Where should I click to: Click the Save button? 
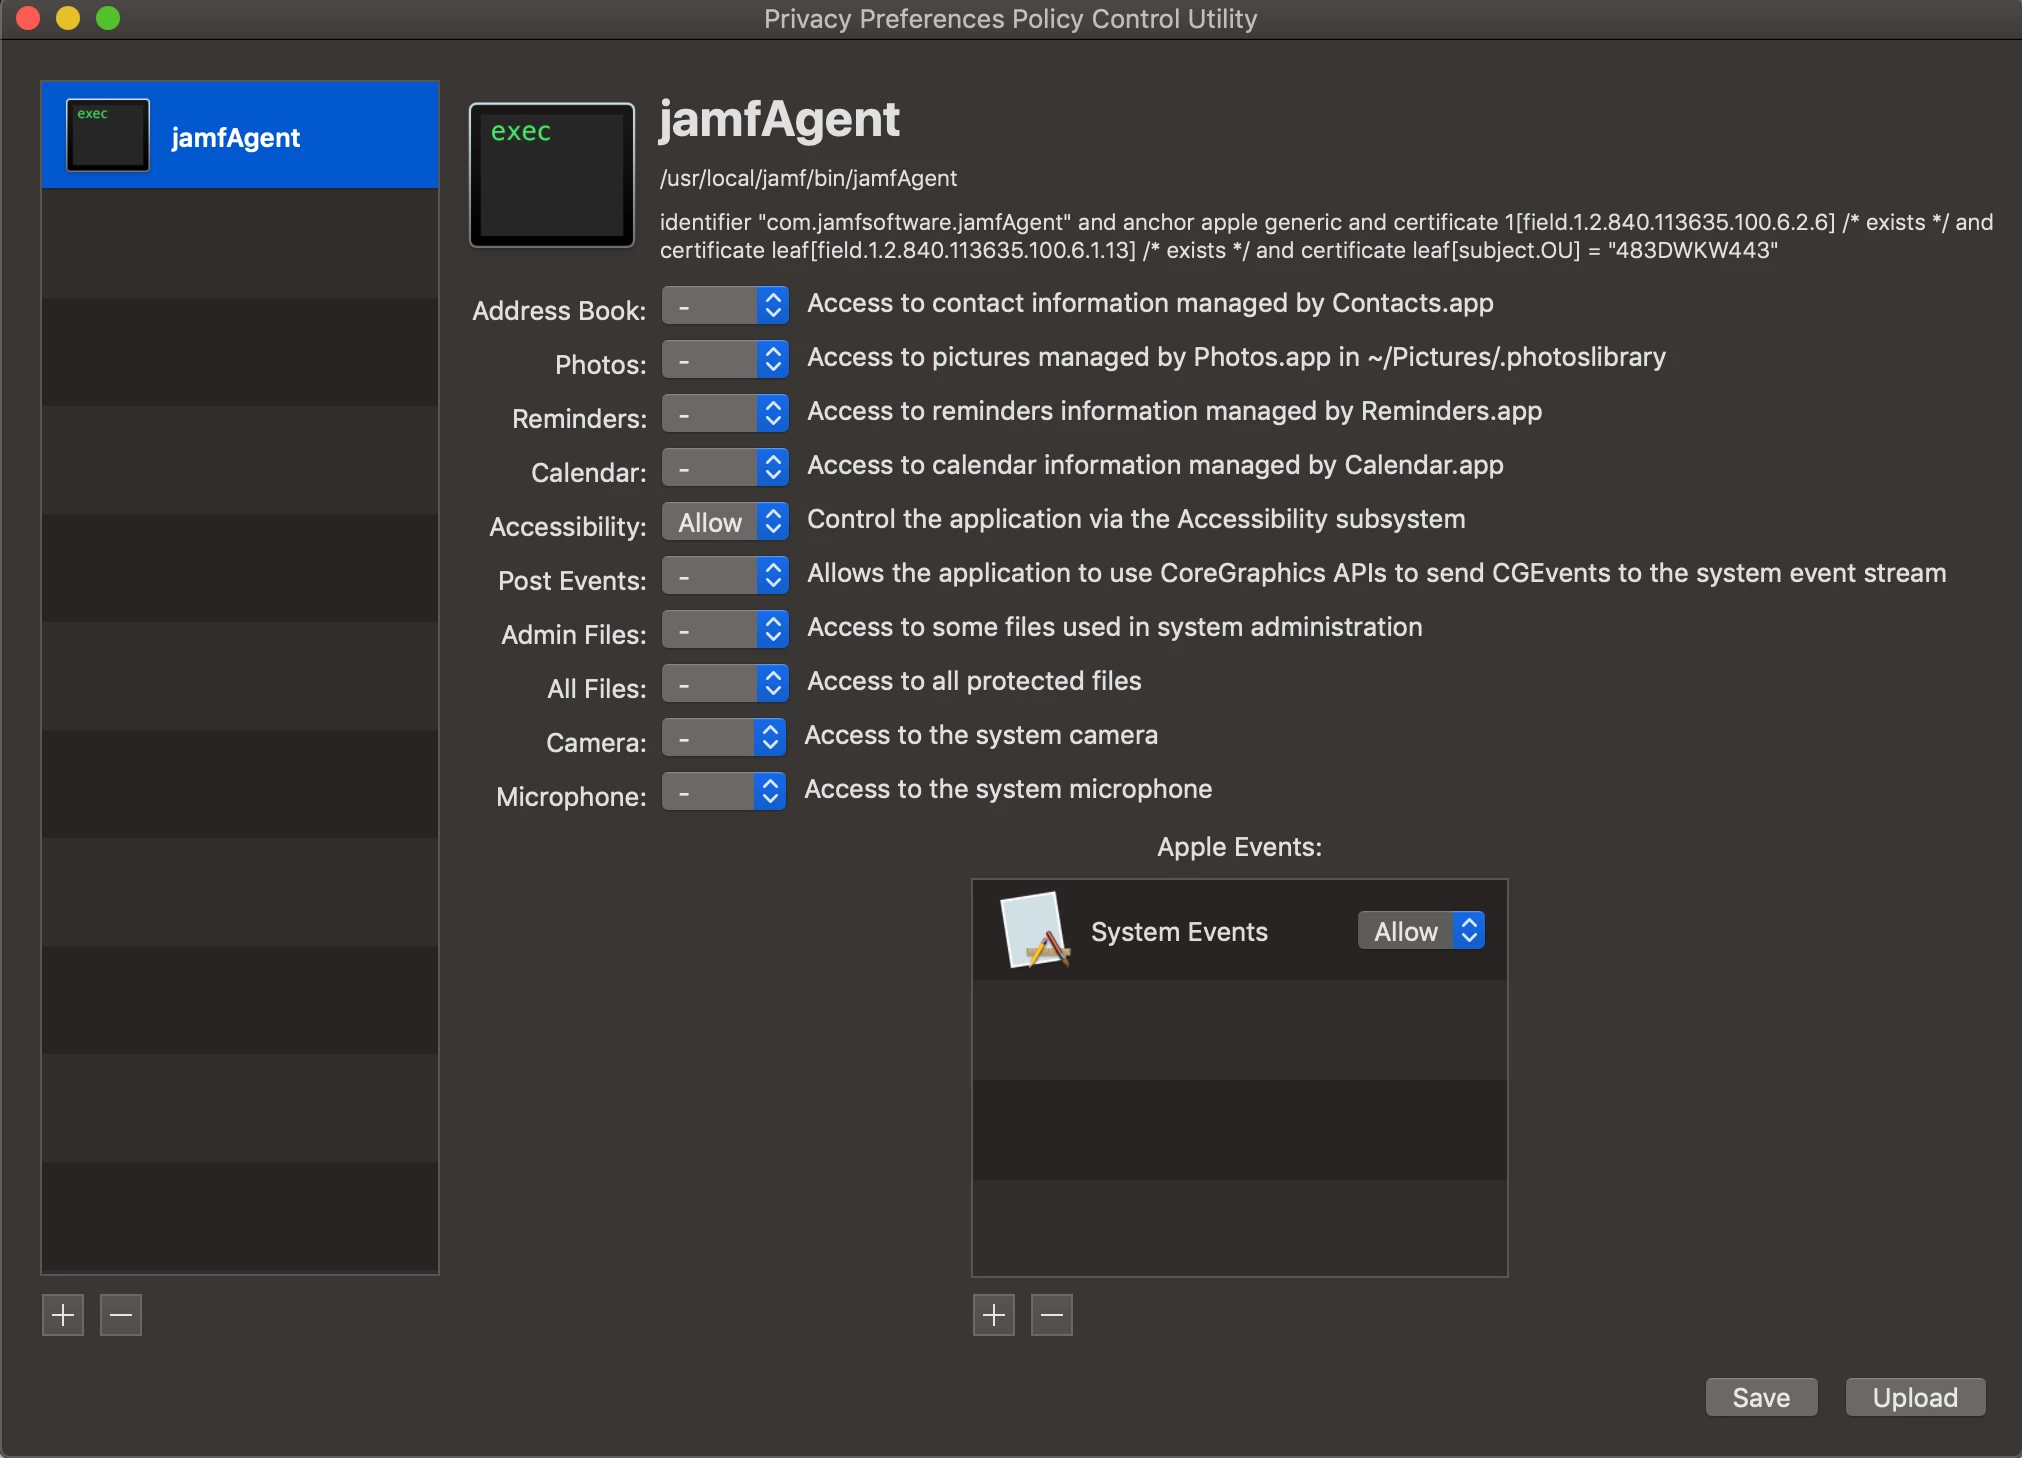click(x=1761, y=1397)
